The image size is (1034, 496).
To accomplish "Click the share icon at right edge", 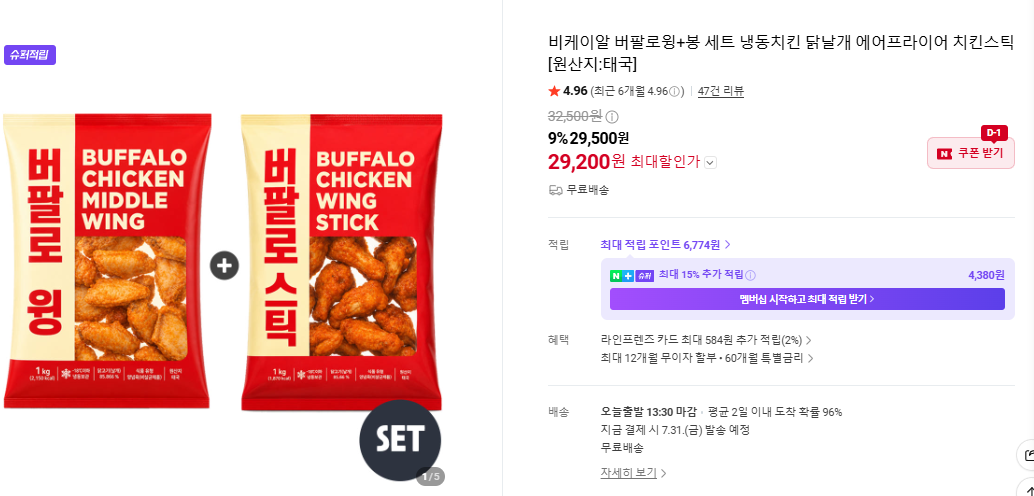I will [x=1027, y=455].
